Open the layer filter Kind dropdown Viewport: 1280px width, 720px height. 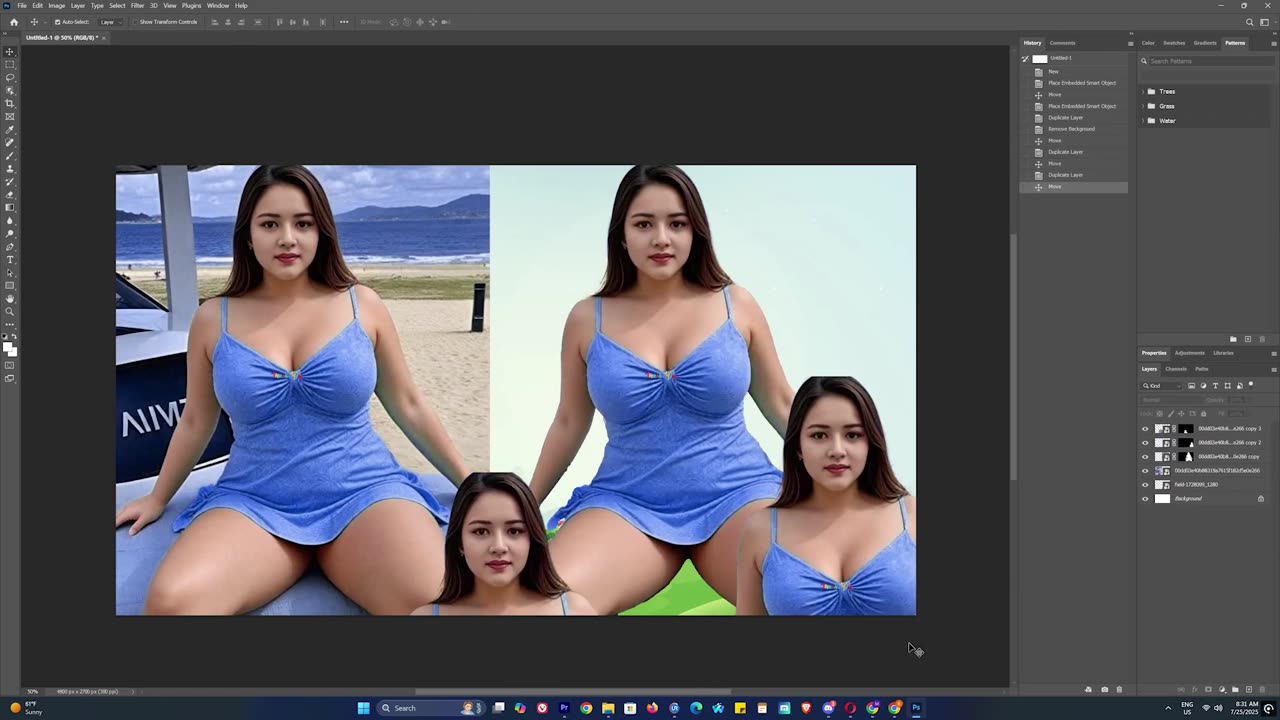pos(1160,386)
